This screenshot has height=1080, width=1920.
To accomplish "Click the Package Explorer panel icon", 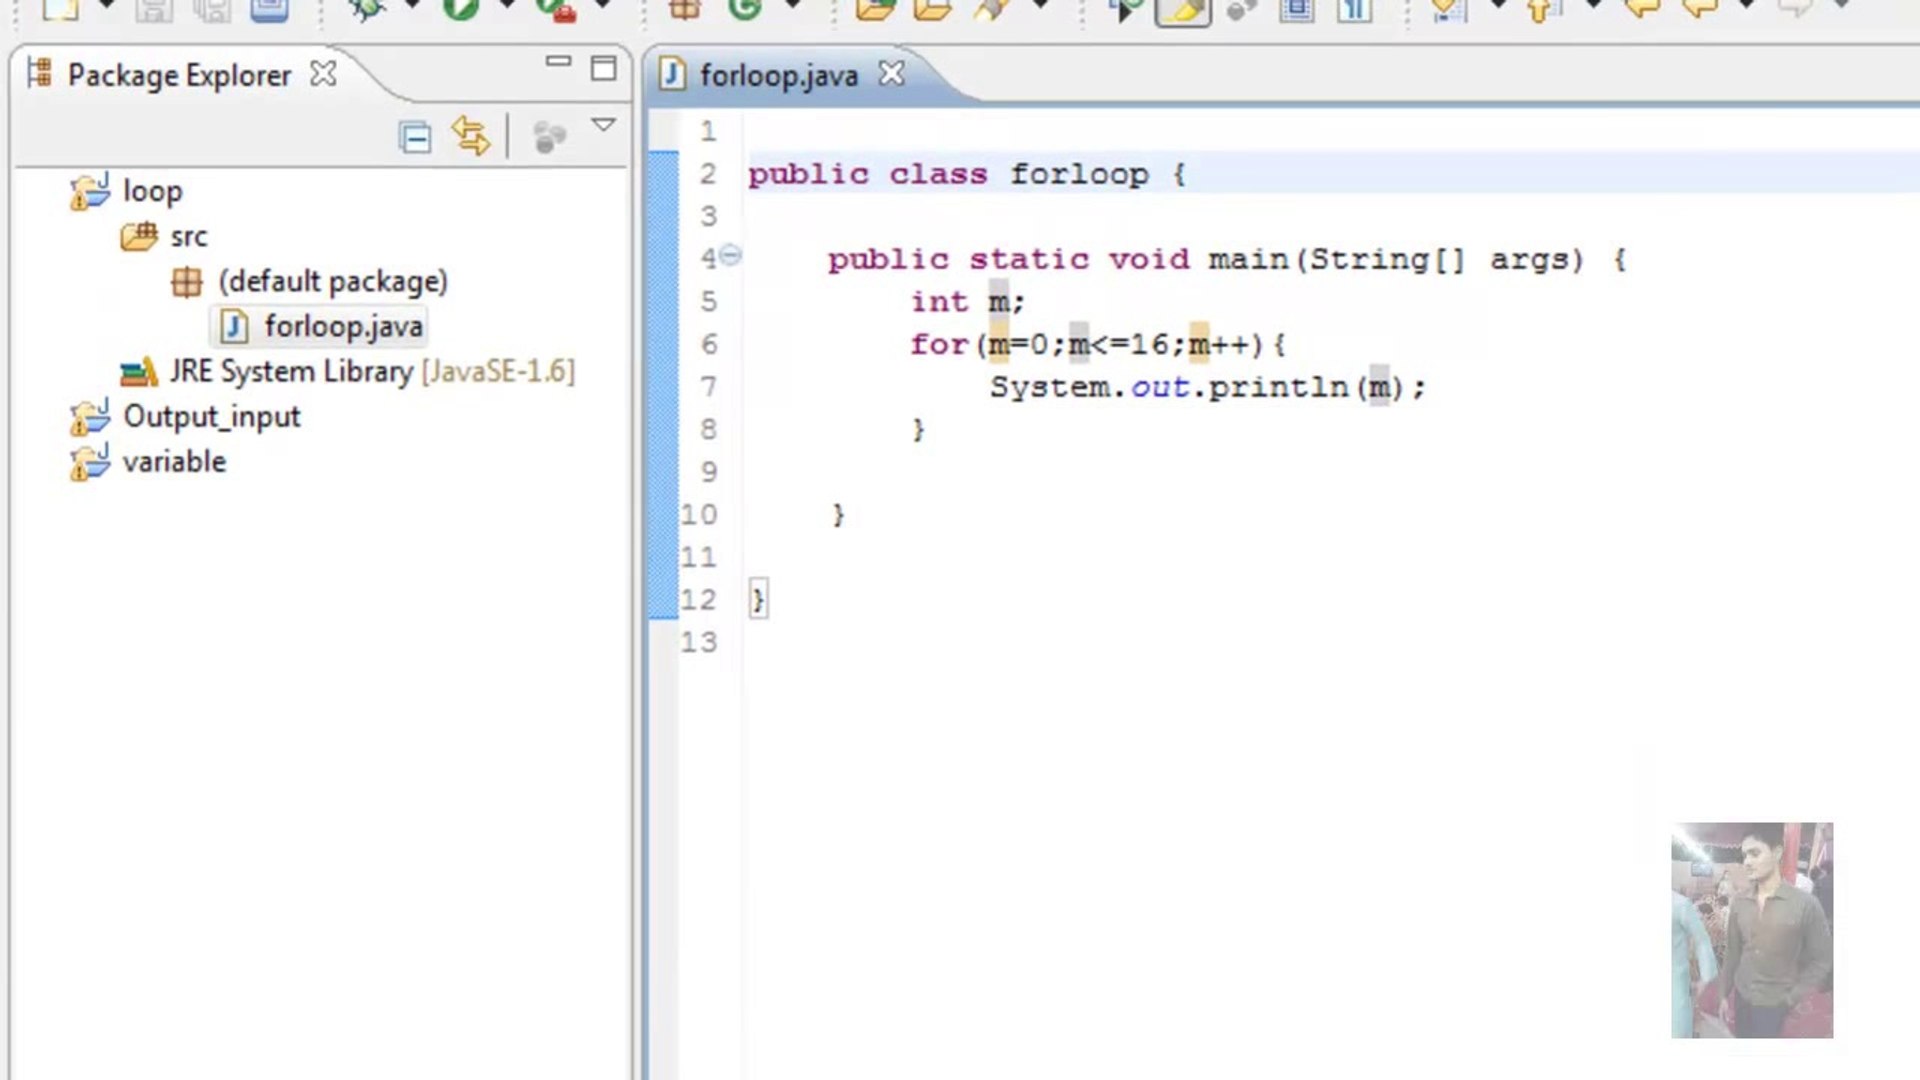I will [42, 73].
